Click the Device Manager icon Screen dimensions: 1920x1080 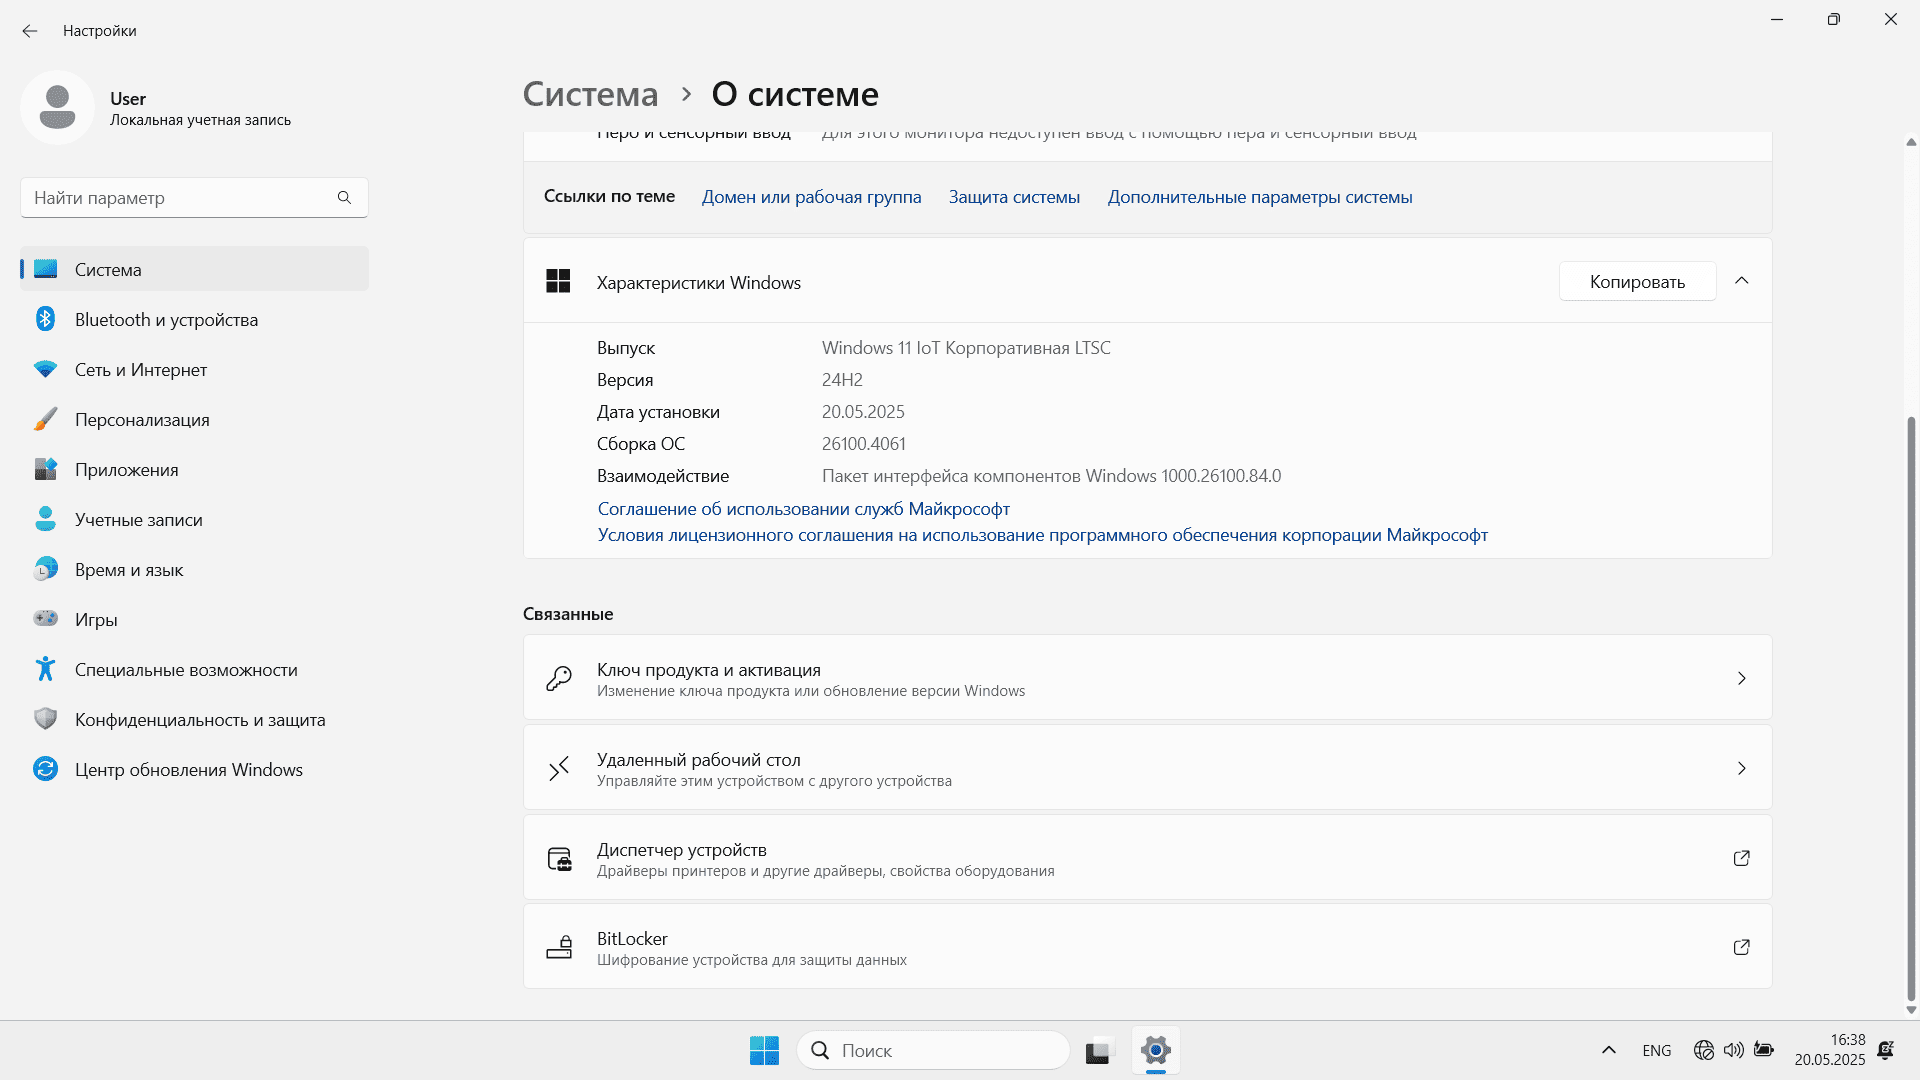pyautogui.click(x=559, y=858)
